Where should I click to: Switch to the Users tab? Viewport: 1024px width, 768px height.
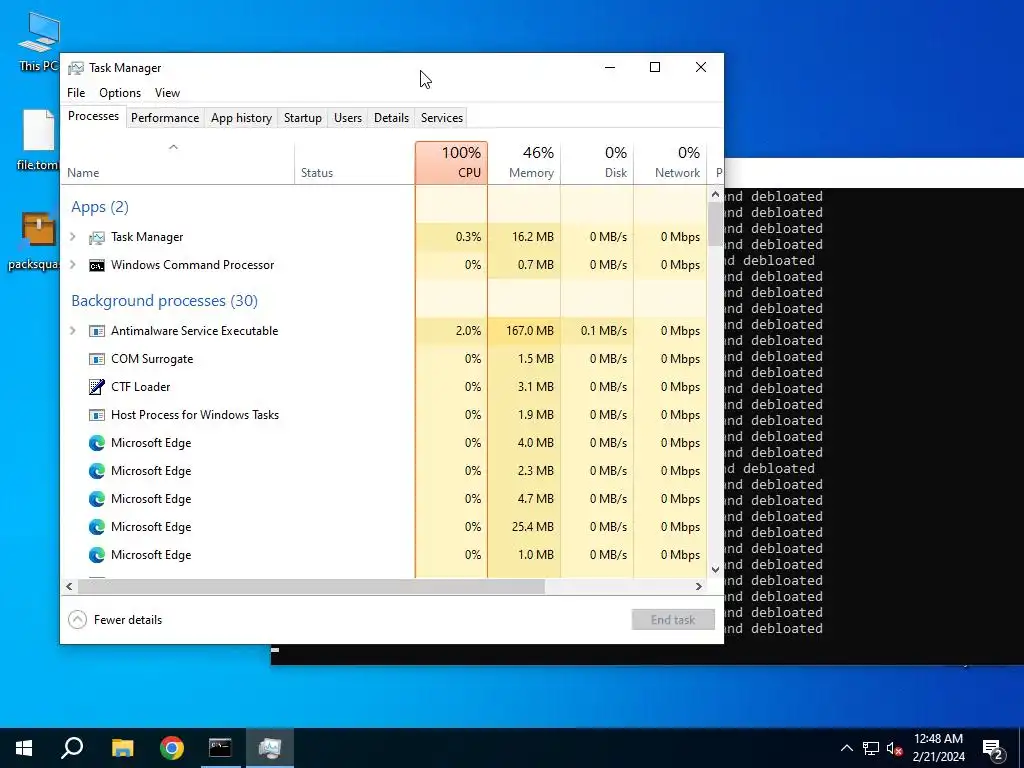[x=347, y=118]
